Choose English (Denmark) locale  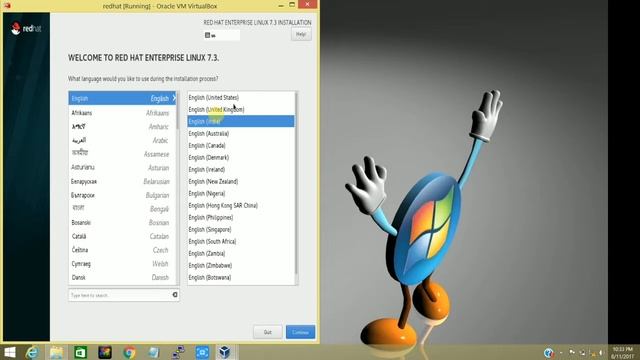tap(241, 158)
